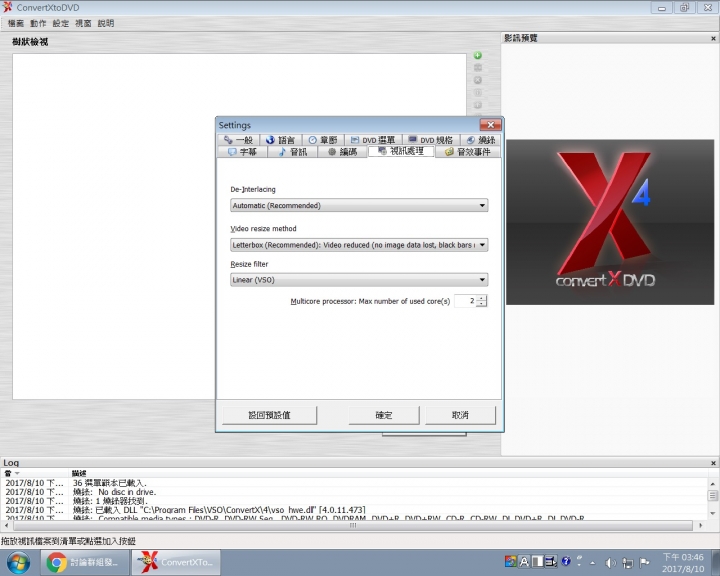Click the ConvertXtoDVD title bar icon
The width and height of the screenshot is (720, 576).
click(7, 7)
